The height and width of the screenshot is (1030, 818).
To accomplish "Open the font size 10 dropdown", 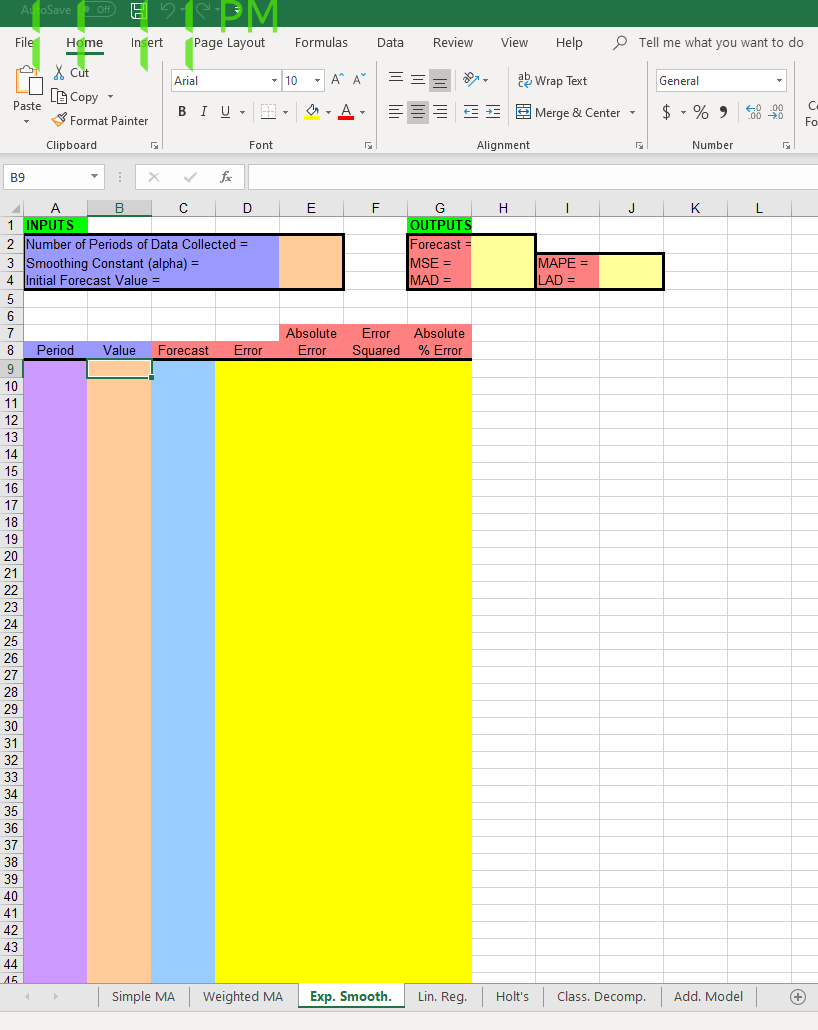I will click(x=317, y=81).
